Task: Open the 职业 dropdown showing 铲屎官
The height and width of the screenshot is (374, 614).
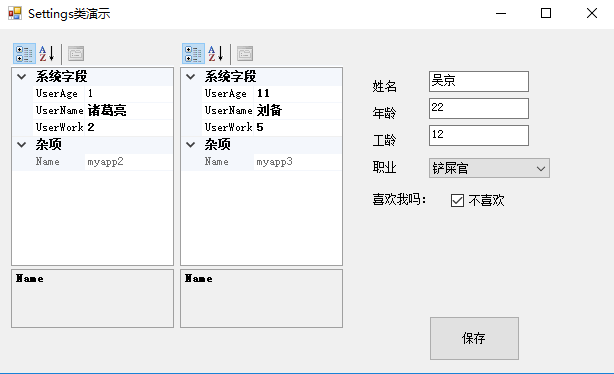Action: 489,168
